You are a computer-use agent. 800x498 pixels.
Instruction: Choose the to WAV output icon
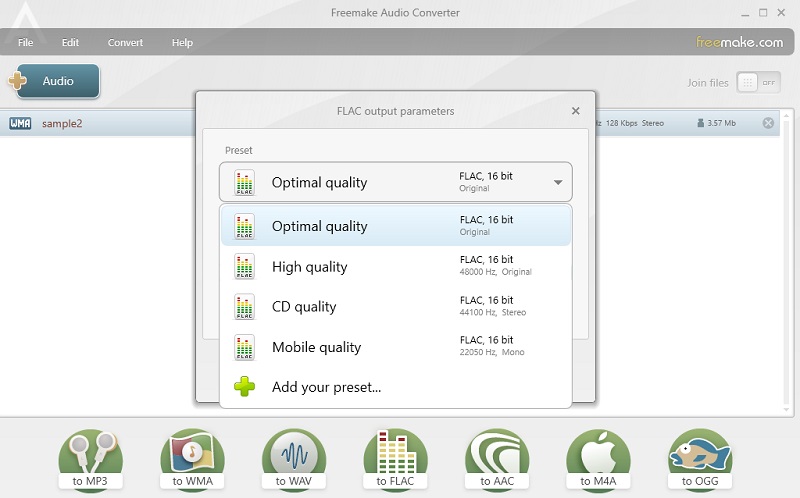[294, 461]
